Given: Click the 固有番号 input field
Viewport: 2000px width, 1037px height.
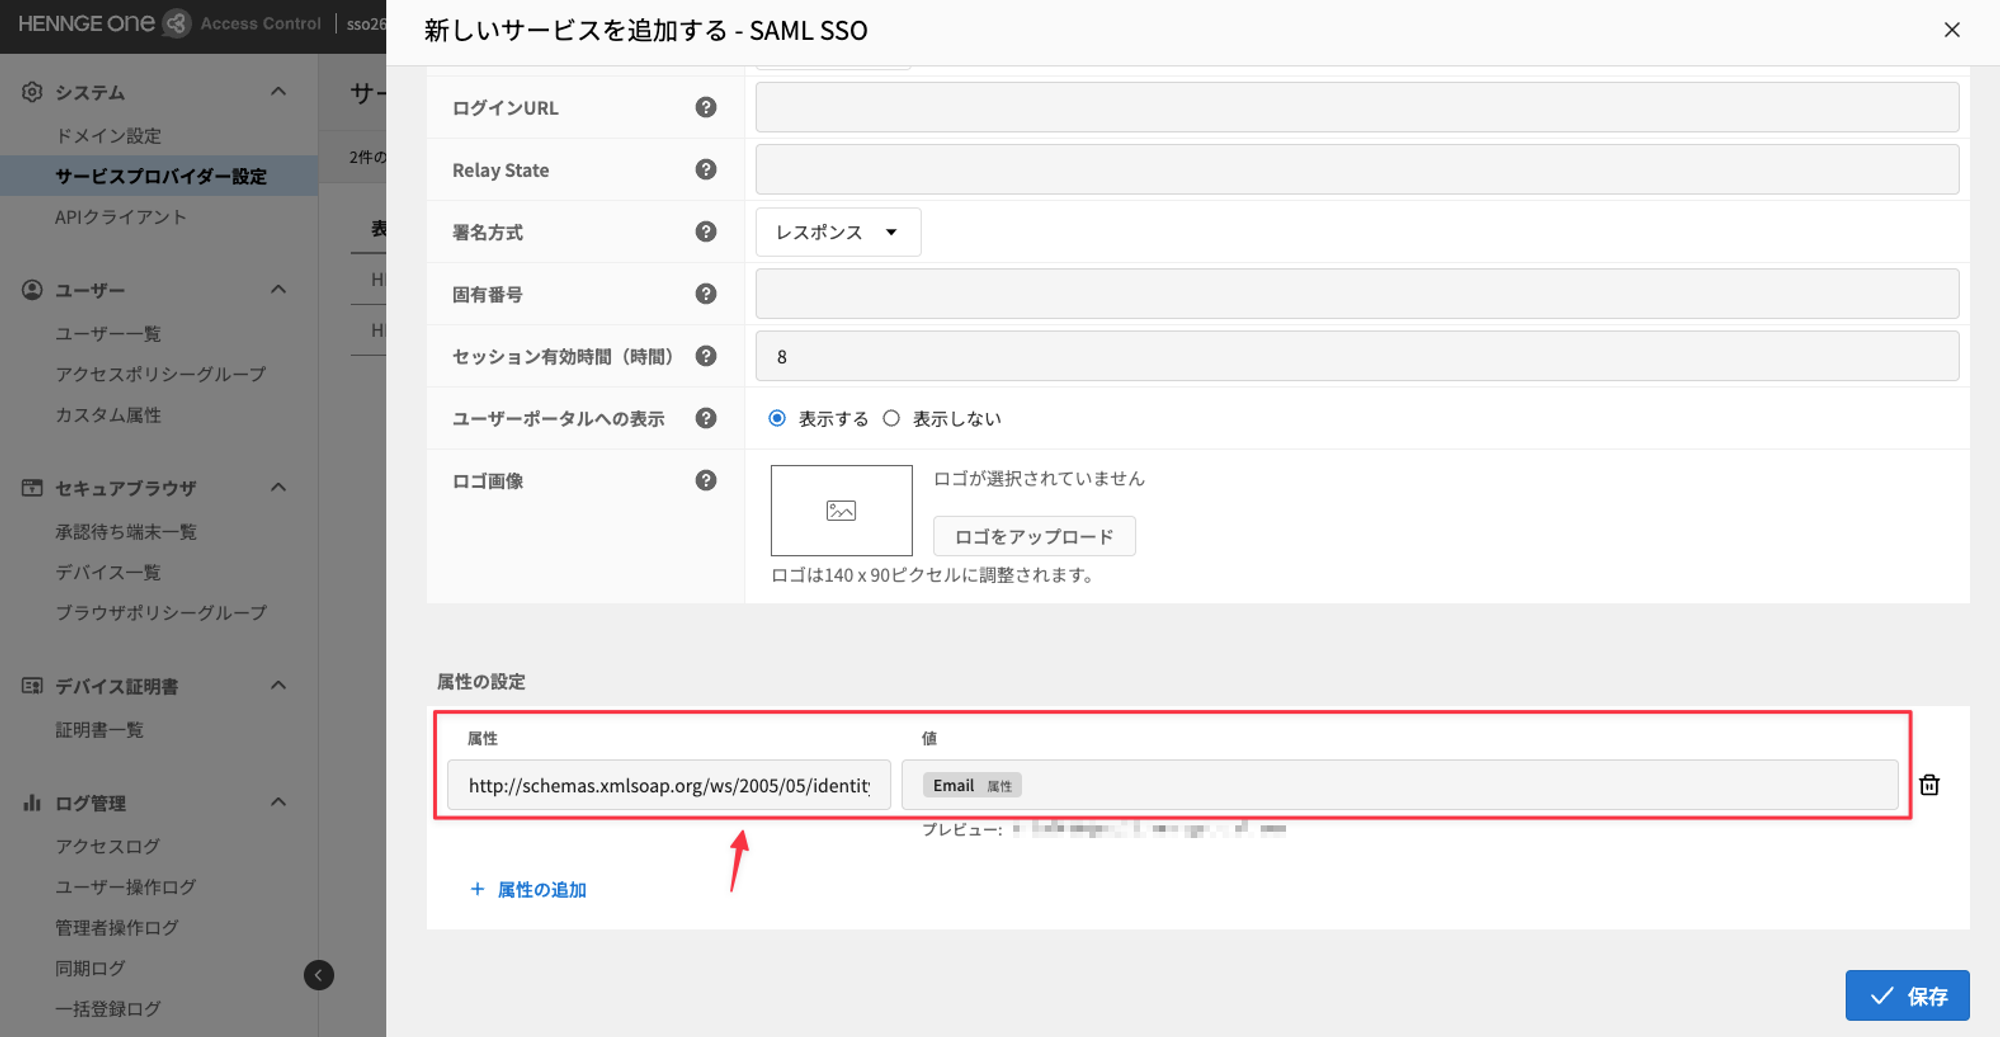Looking at the screenshot, I should point(1357,294).
